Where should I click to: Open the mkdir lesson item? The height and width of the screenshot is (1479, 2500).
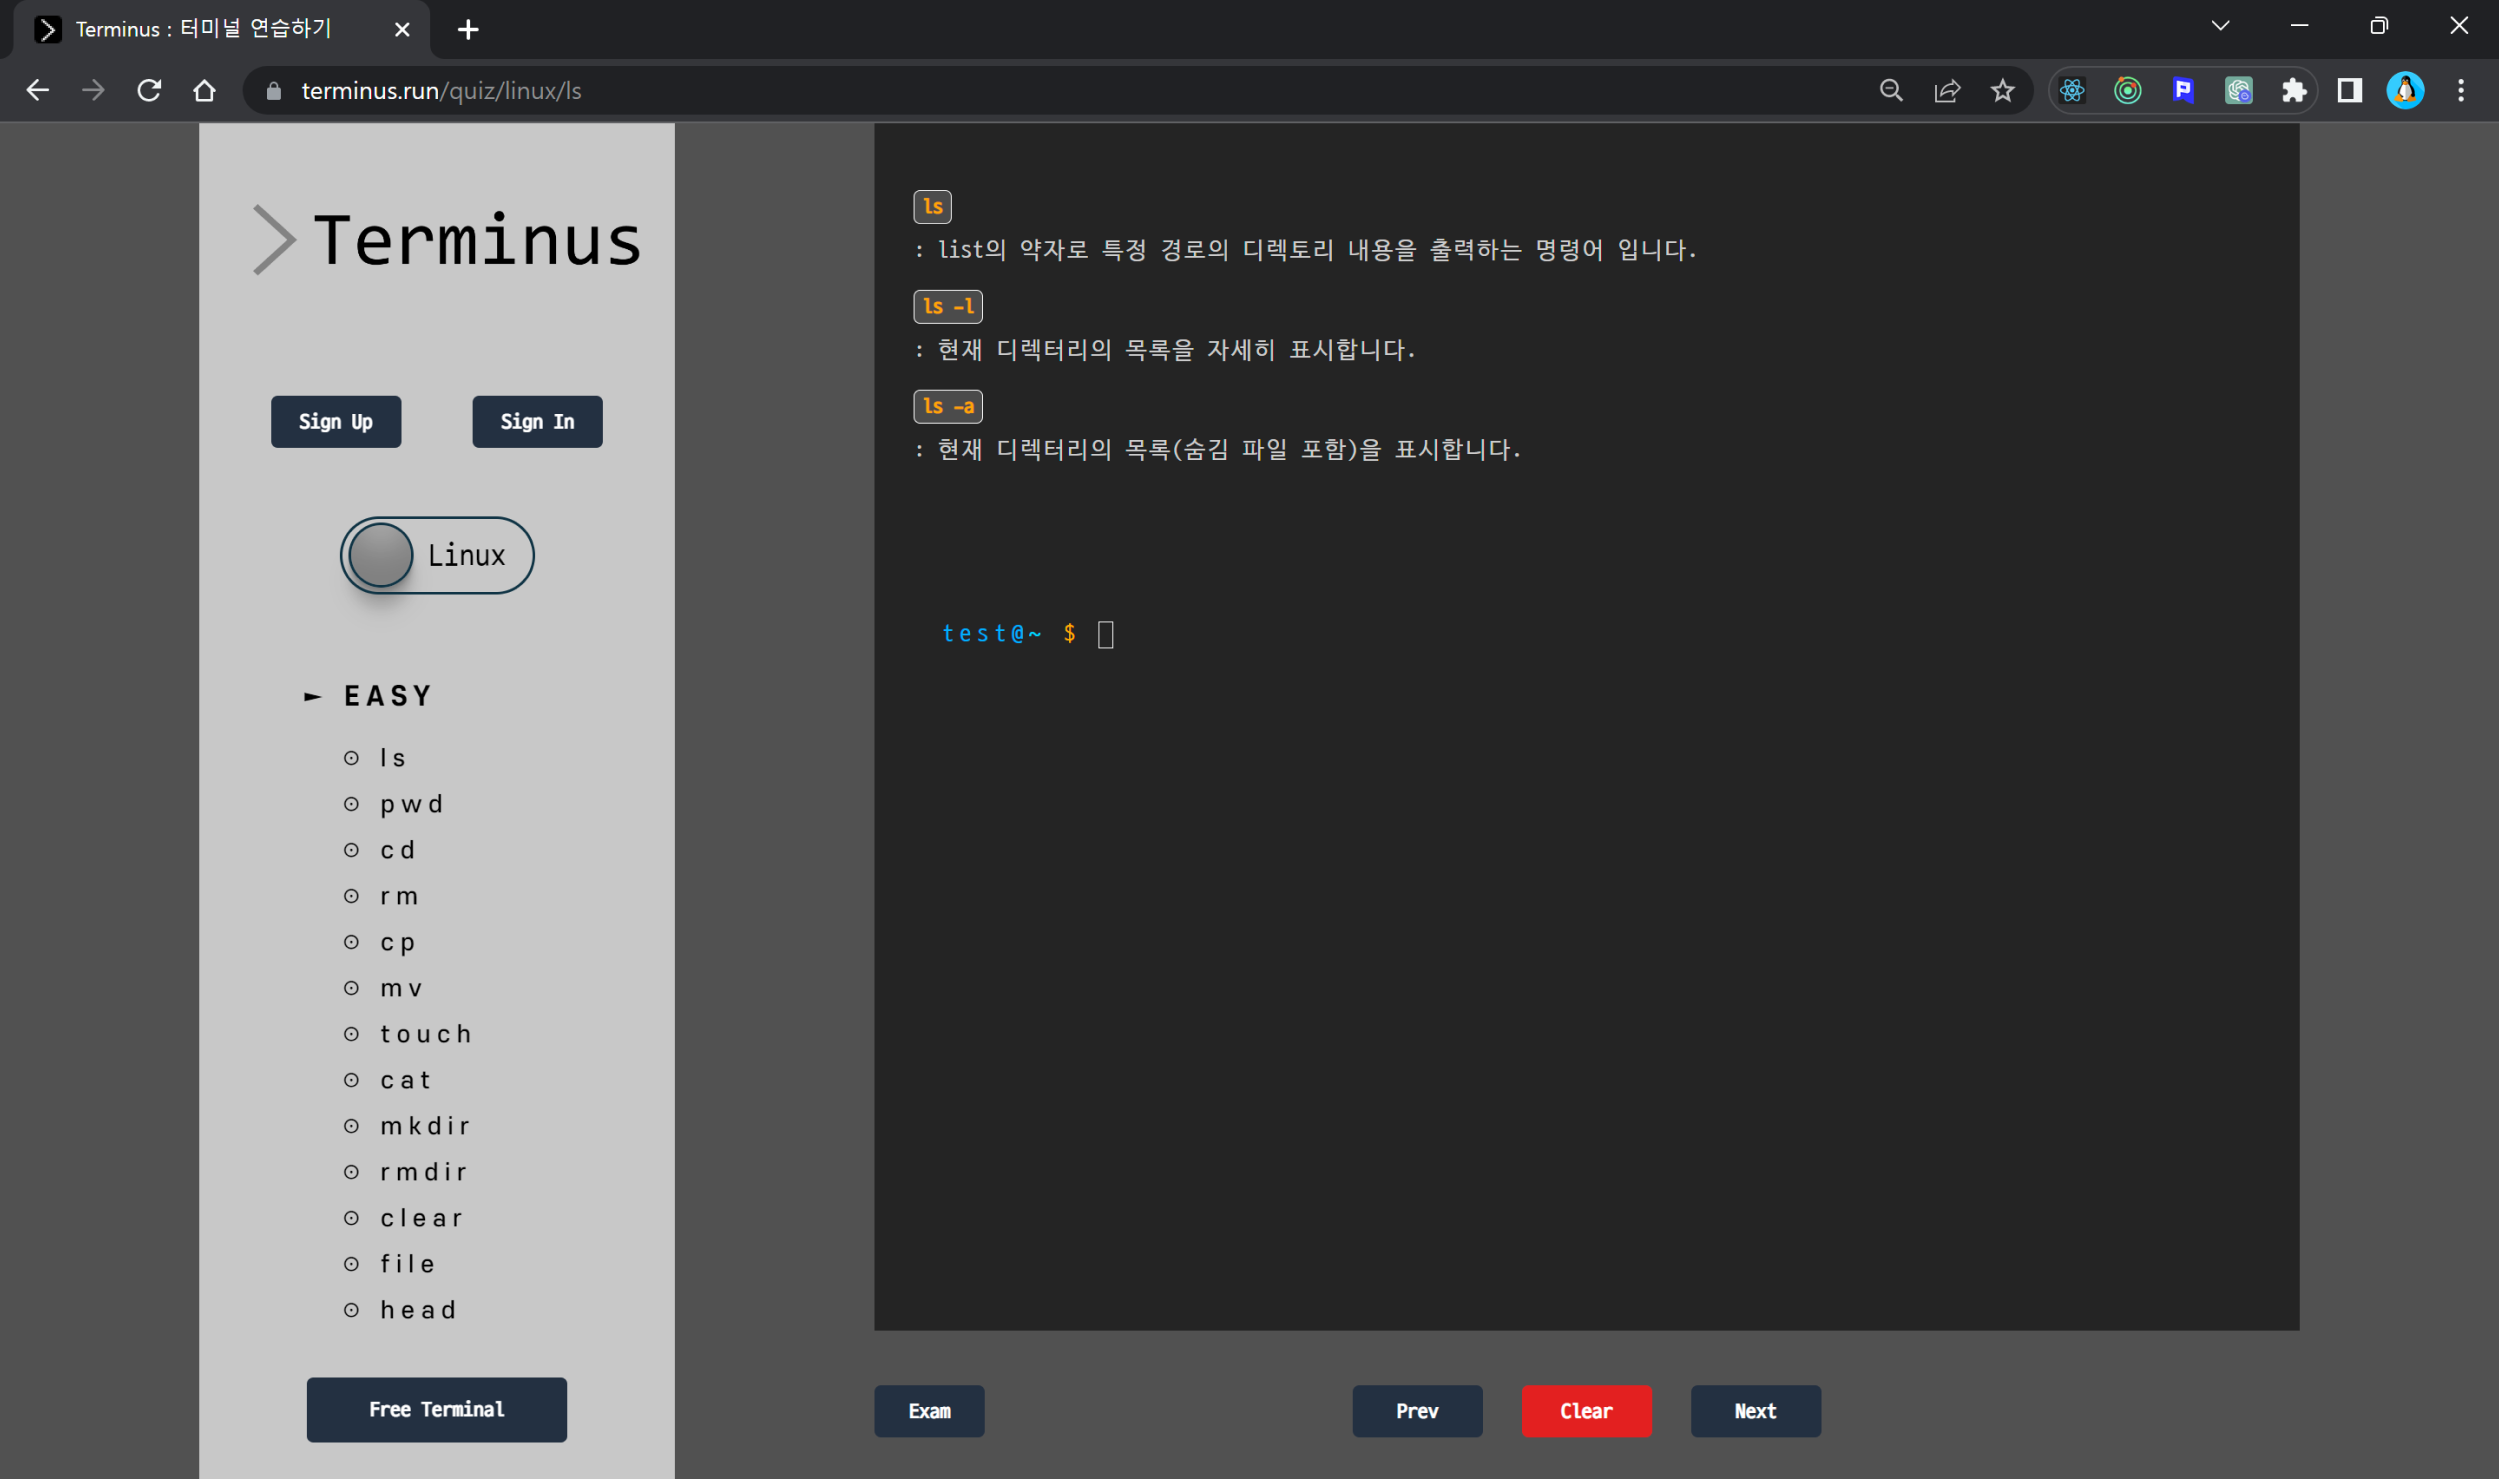(x=424, y=1126)
